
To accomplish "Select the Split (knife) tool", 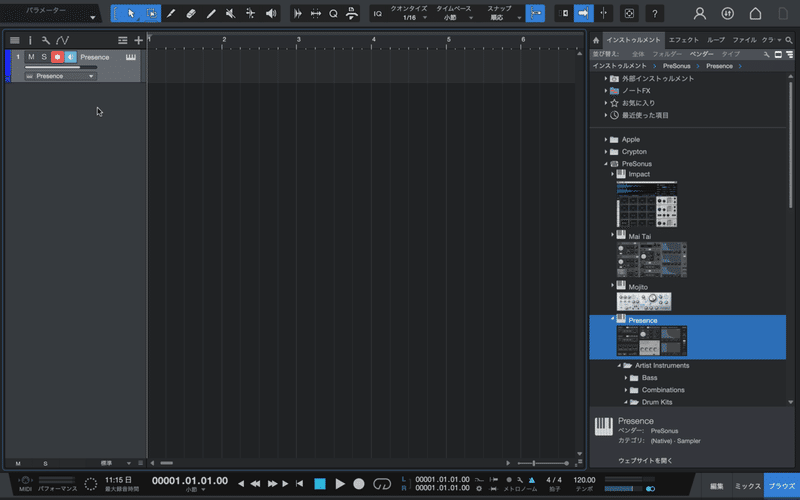I will pos(171,14).
